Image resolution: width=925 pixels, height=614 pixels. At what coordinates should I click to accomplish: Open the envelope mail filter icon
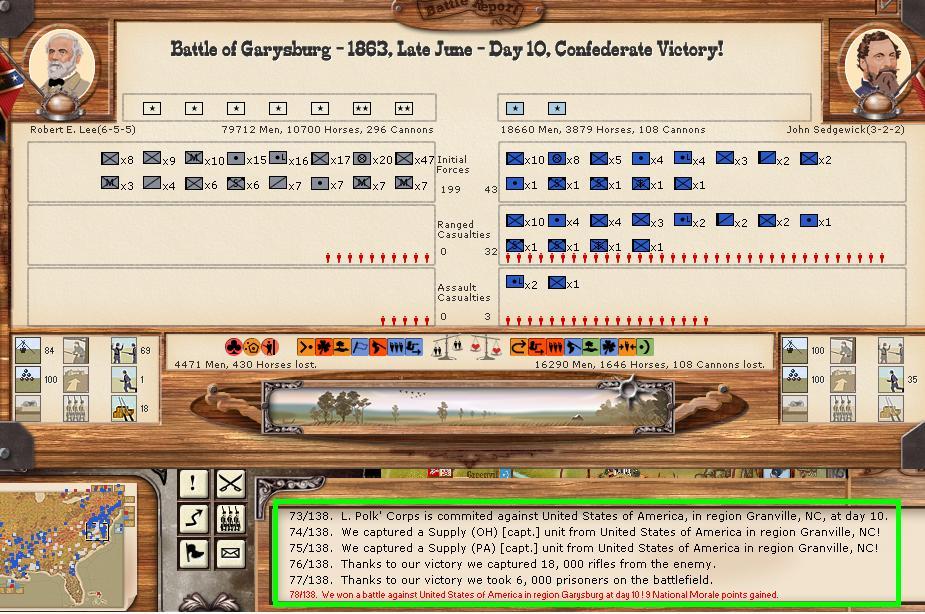231,552
